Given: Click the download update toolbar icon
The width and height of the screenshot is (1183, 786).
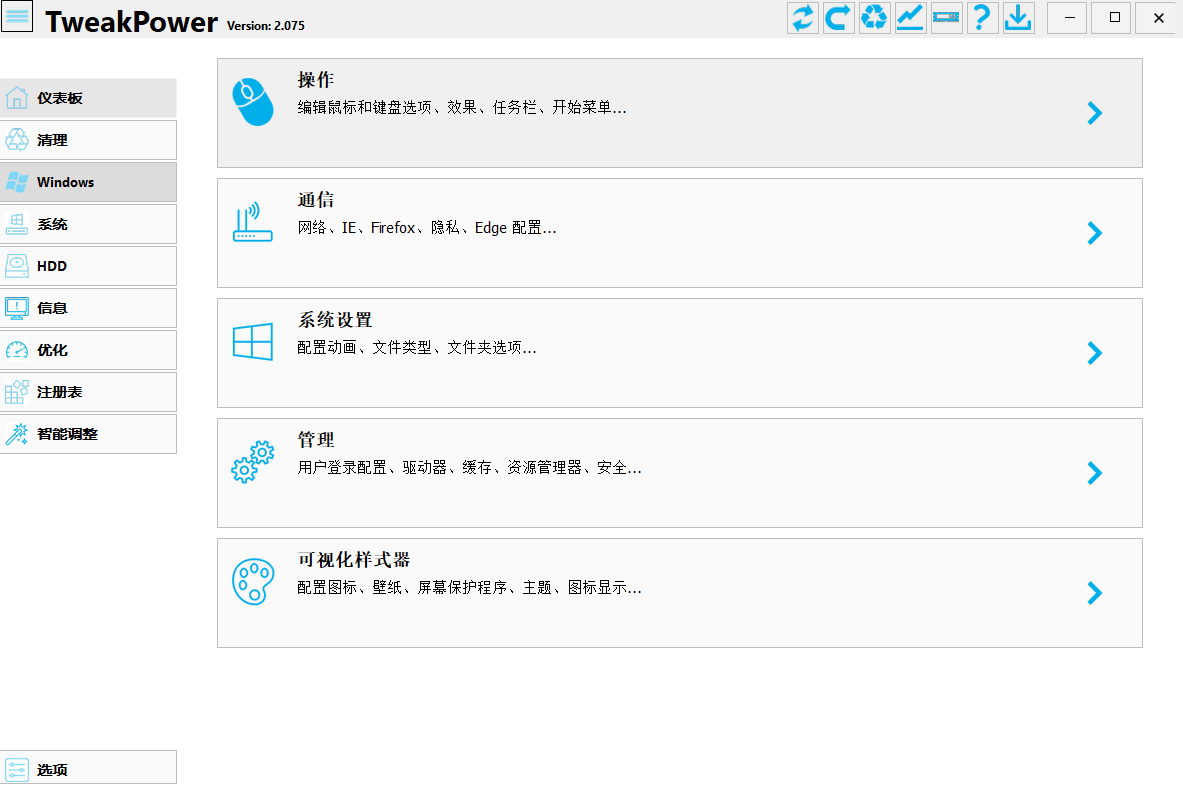Looking at the screenshot, I should point(1018,18).
